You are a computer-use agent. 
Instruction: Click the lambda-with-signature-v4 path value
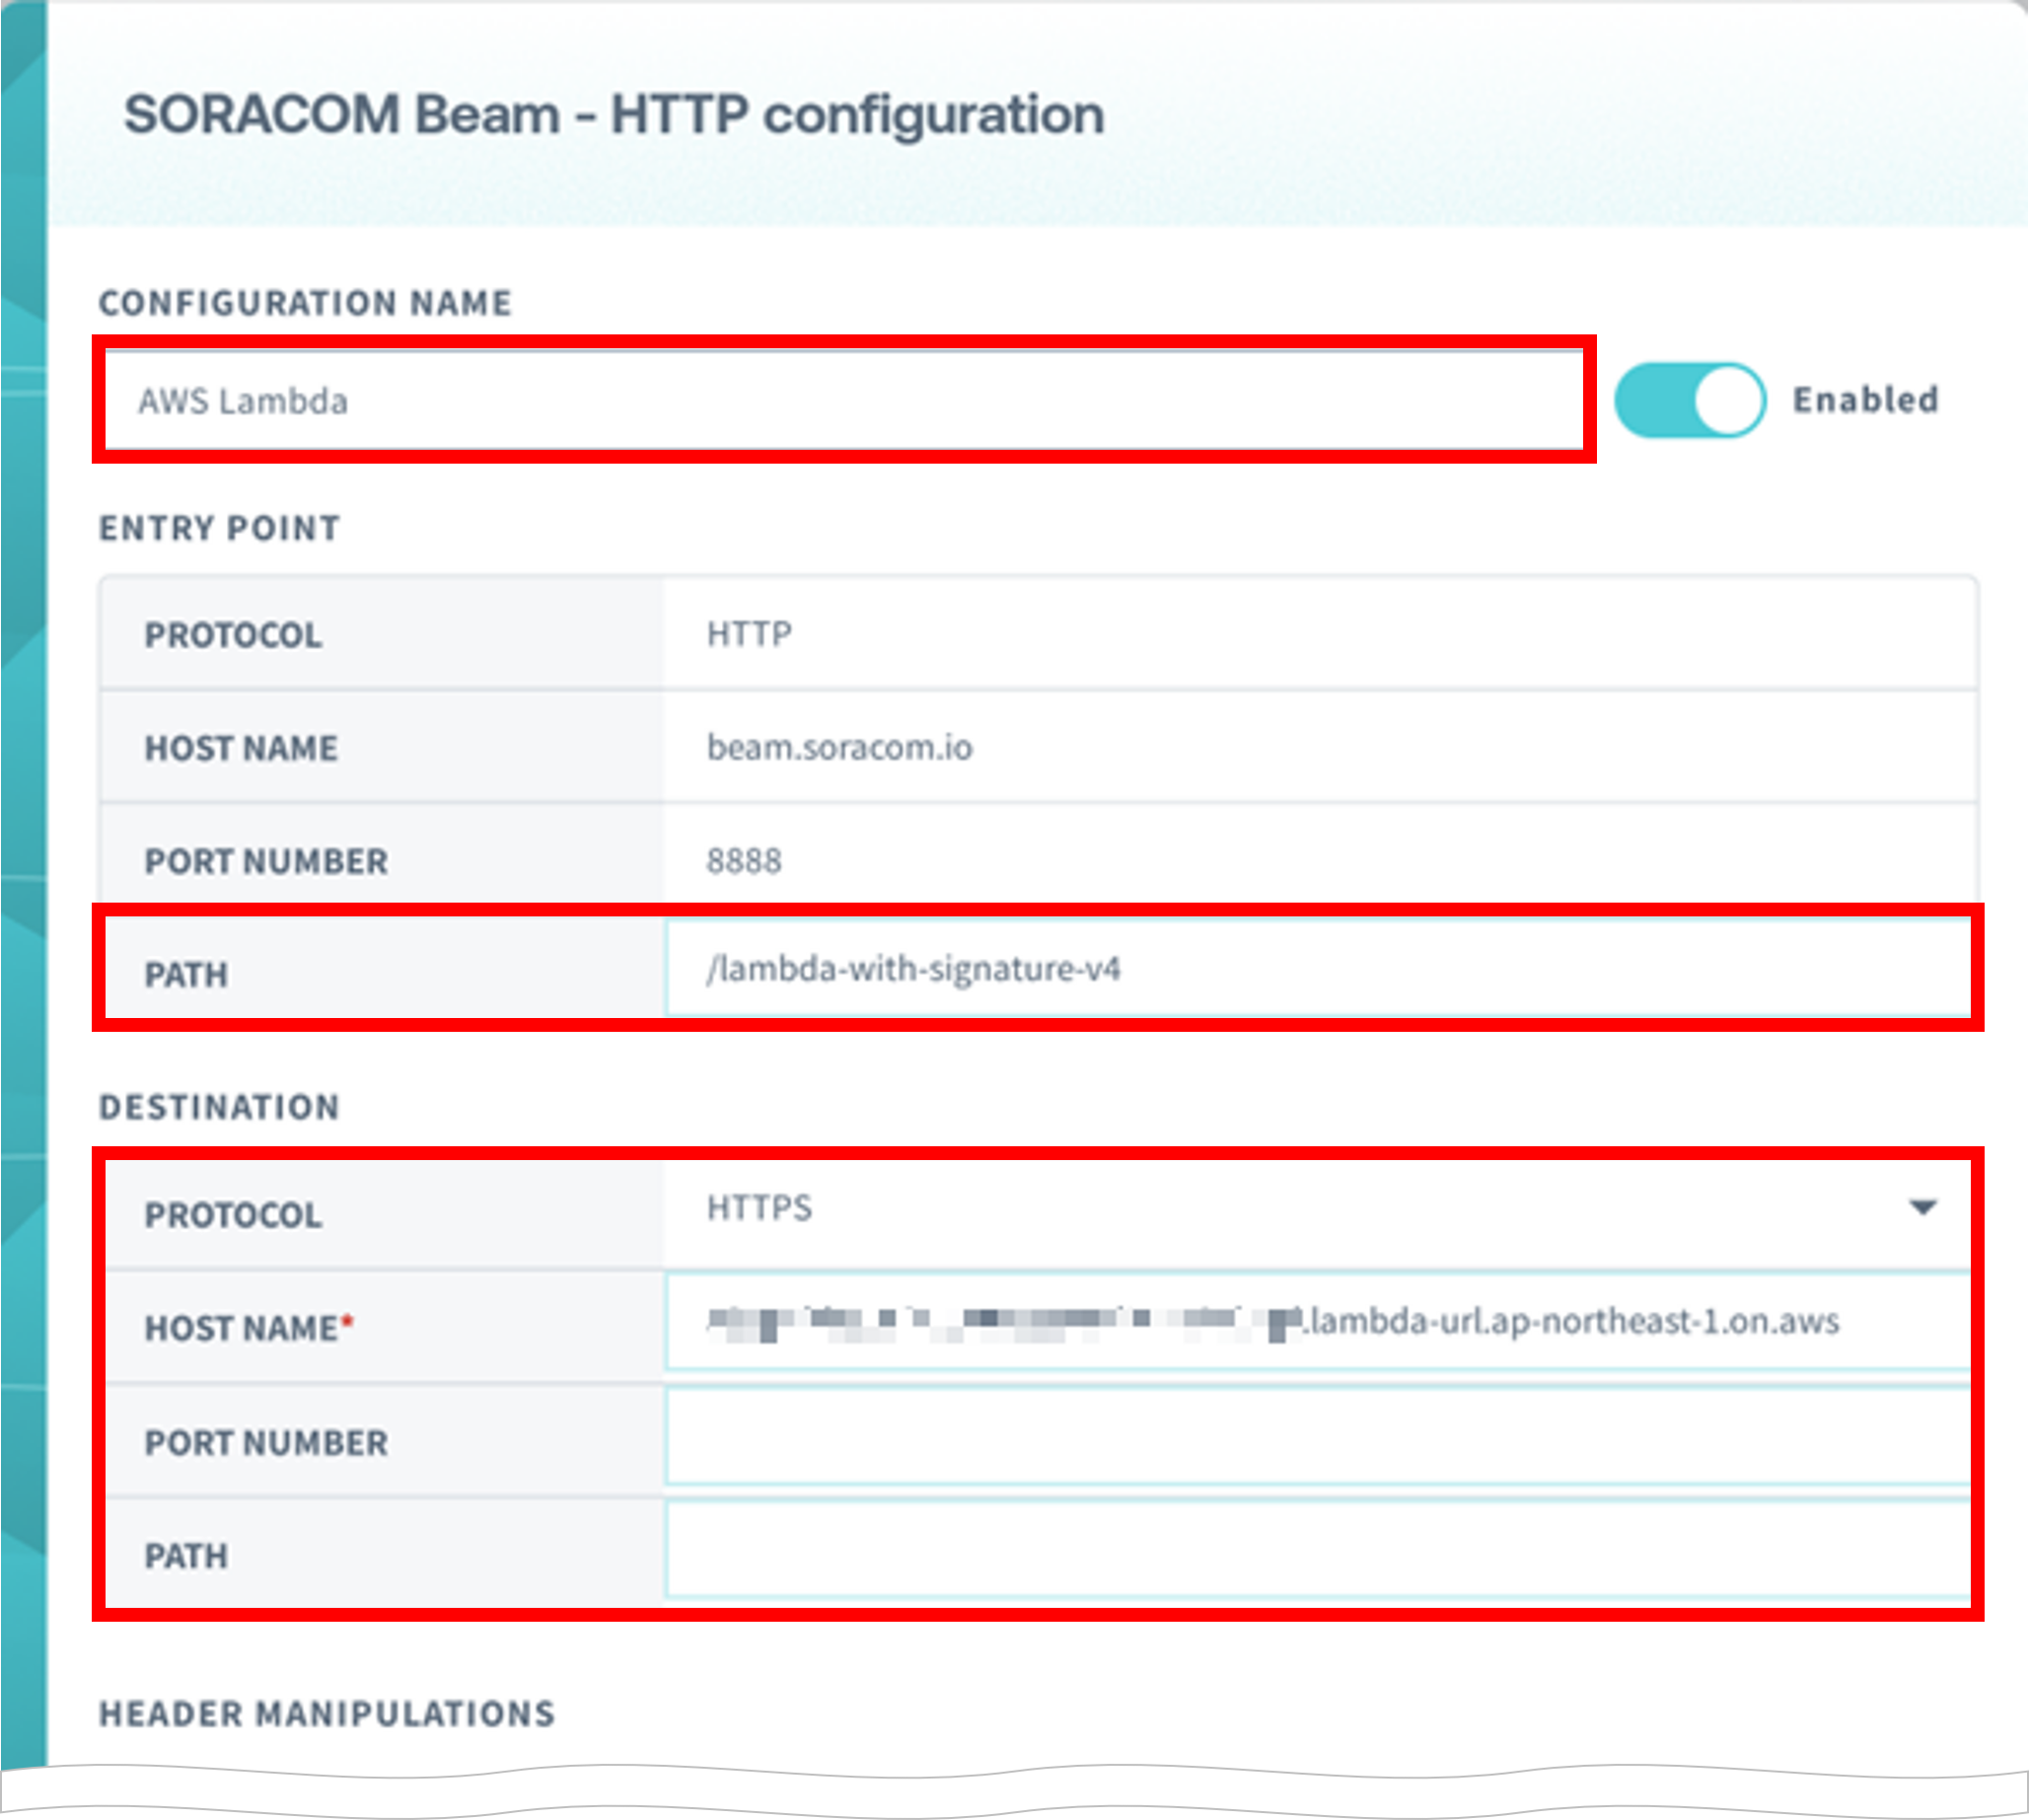pos(915,967)
